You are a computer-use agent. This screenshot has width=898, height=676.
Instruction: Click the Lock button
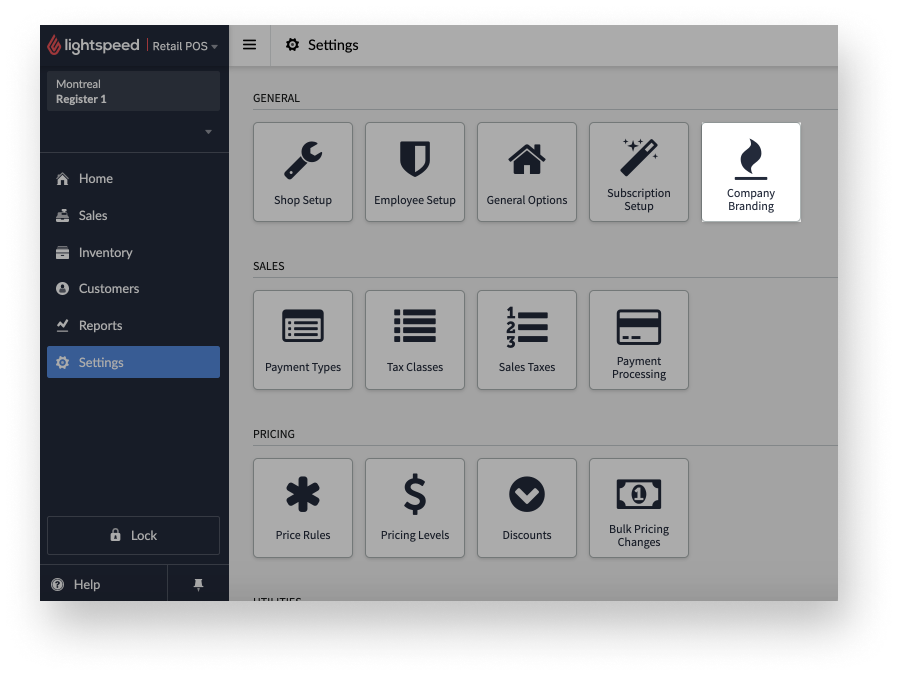[x=133, y=535]
